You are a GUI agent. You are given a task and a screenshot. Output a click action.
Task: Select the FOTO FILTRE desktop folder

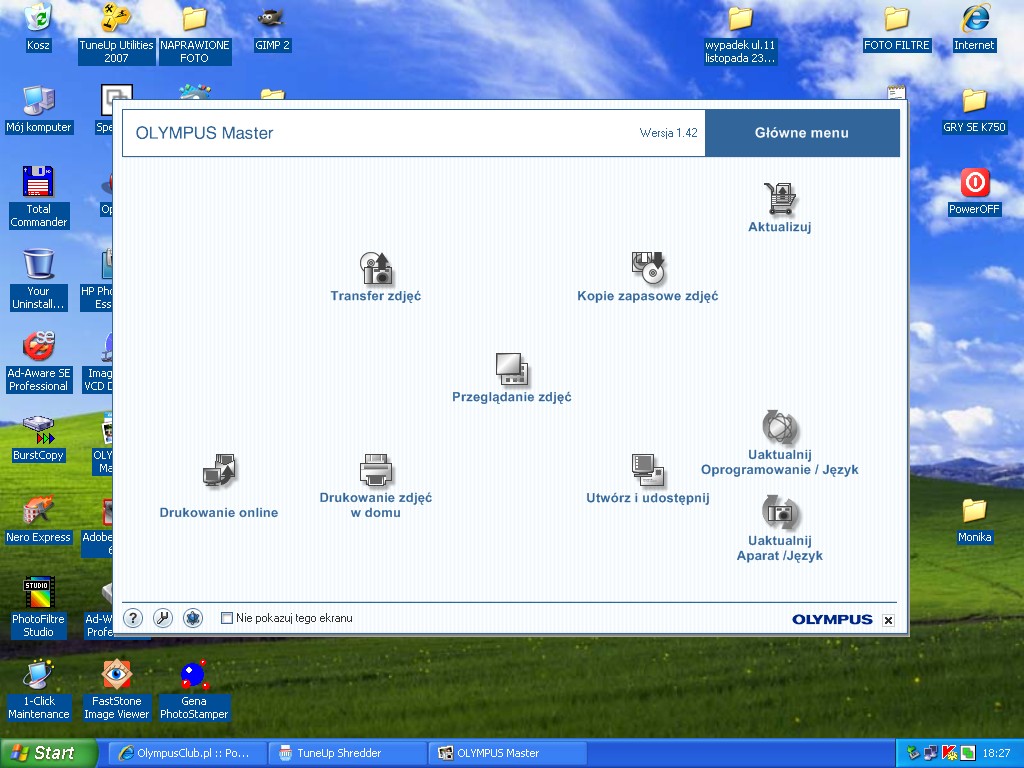[897, 27]
